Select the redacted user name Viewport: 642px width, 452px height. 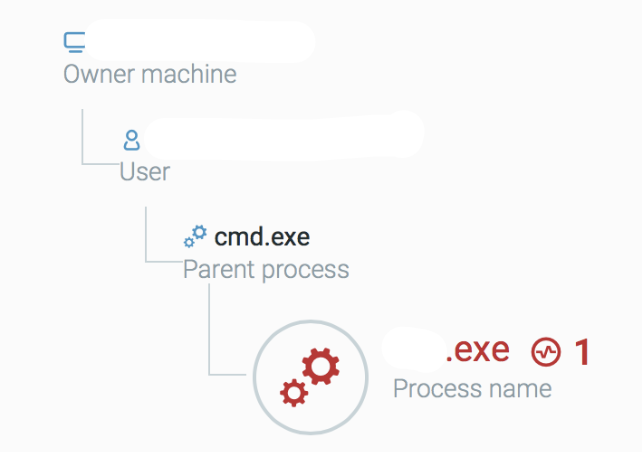click(x=284, y=135)
